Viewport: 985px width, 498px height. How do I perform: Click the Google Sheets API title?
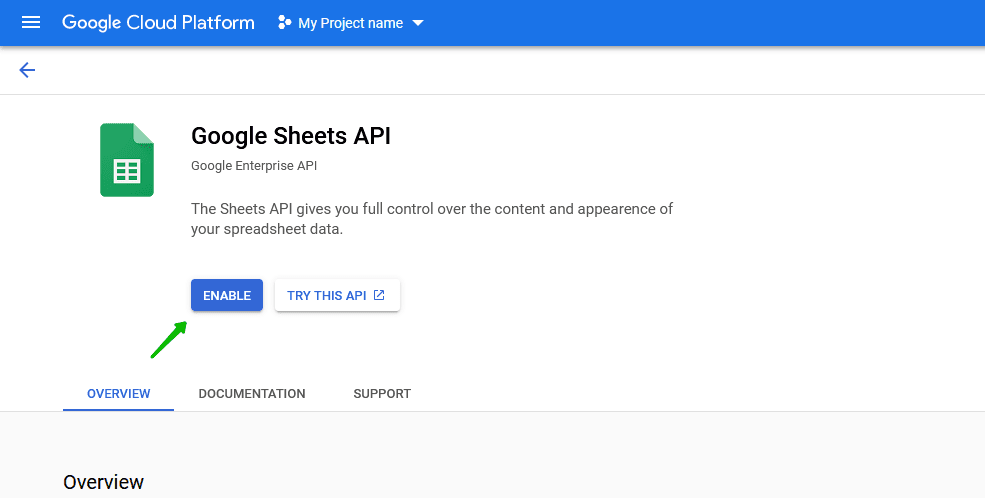[x=290, y=136]
